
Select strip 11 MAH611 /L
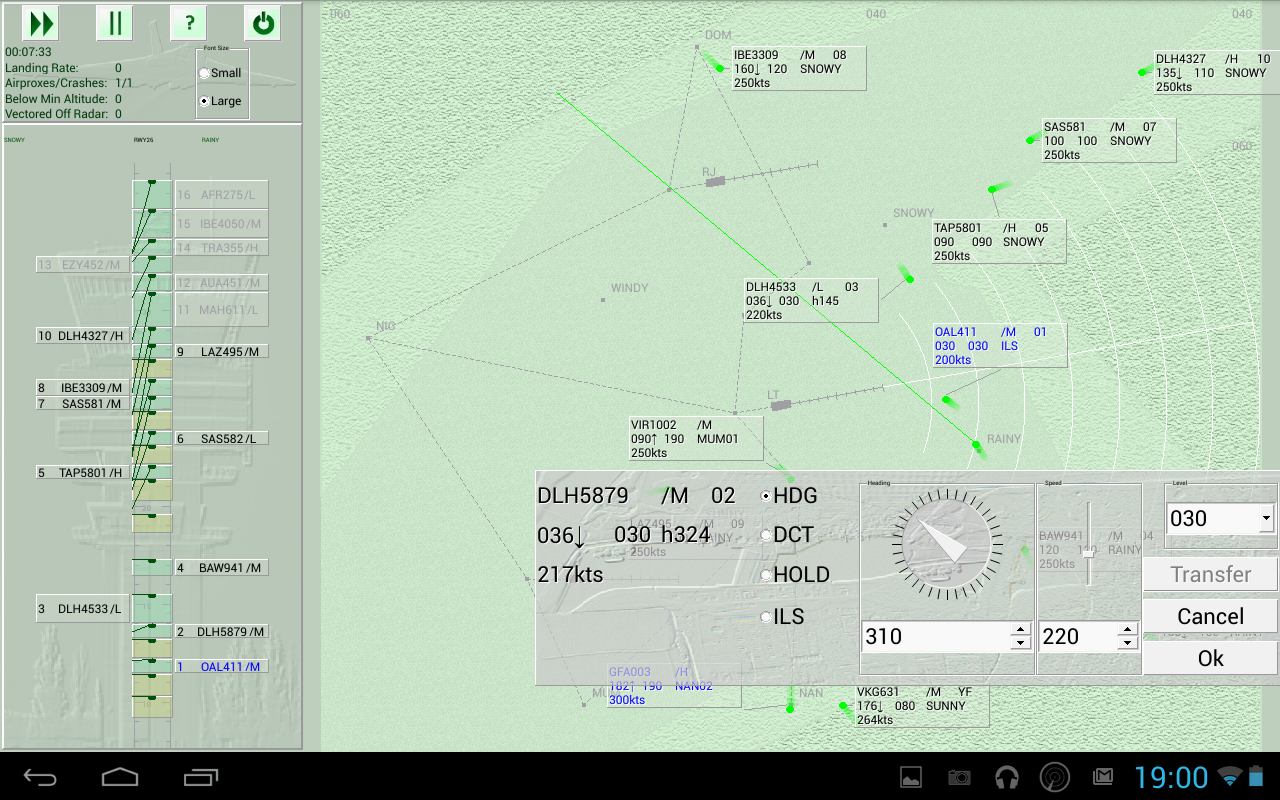[221, 309]
